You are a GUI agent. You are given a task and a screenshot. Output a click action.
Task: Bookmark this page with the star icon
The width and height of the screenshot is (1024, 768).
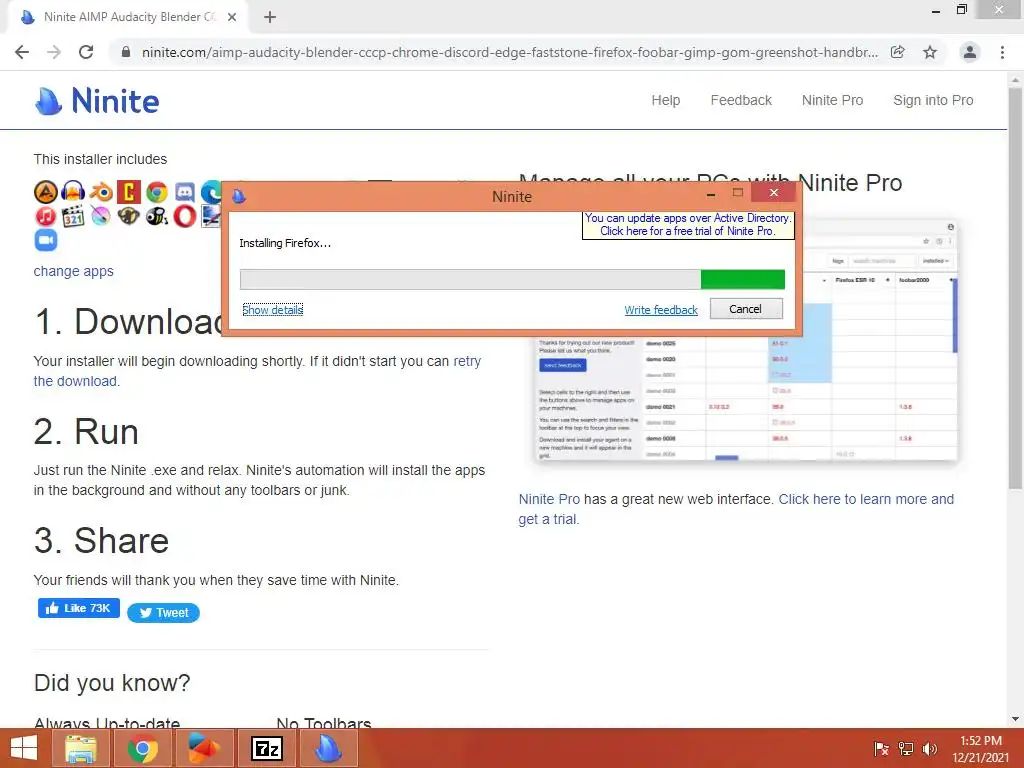(930, 52)
